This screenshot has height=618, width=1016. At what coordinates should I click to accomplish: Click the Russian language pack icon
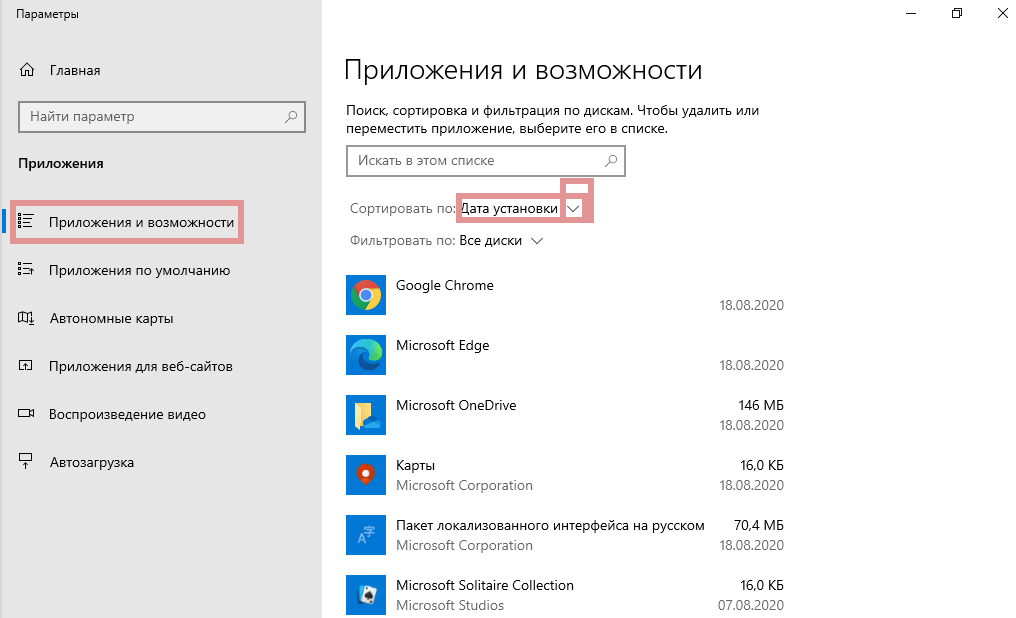click(365, 535)
